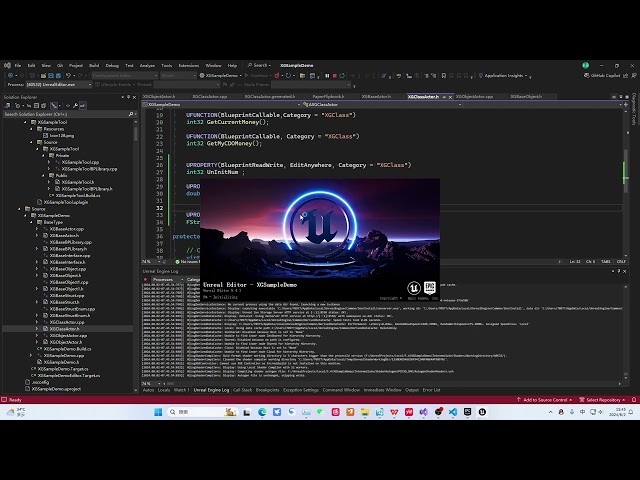Open the Debug menu
640x480 pixels.
112,65
